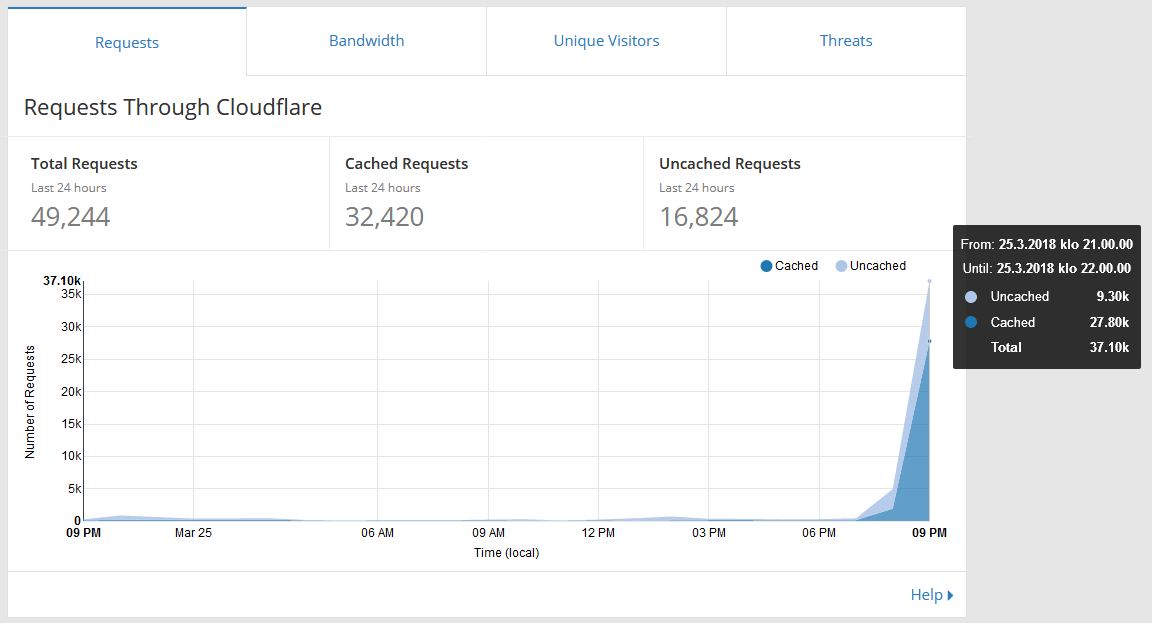Image resolution: width=1152 pixels, height=623 pixels.
Task: Click the tooltip Cached 27.80k row
Action: 1047,323
